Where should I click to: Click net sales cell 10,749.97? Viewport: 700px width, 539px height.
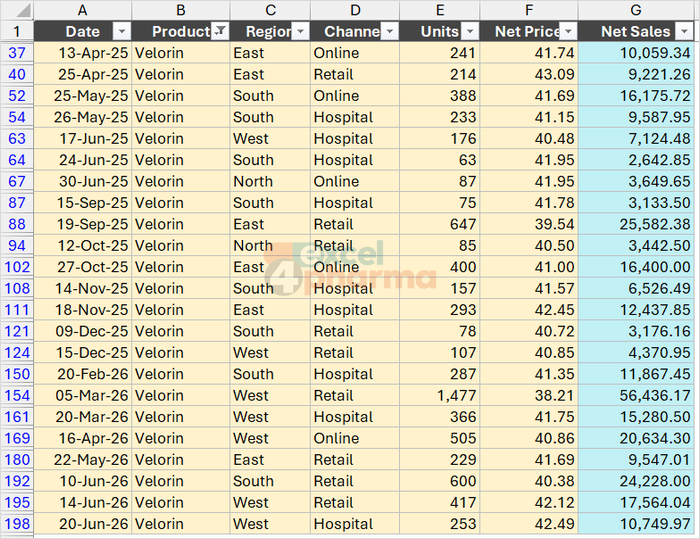(636, 524)
